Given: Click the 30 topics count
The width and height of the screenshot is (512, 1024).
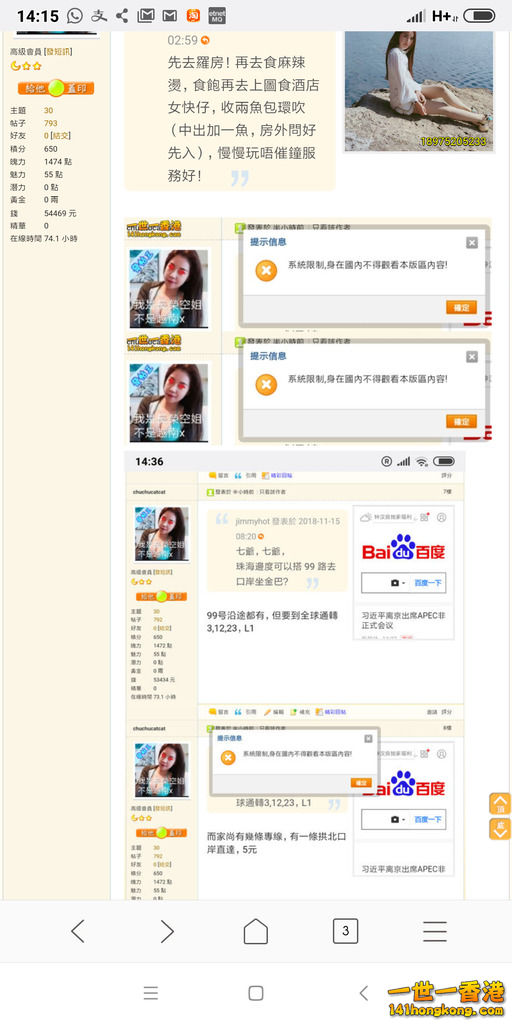Looking at the screenshot, I should click(48, 110).
